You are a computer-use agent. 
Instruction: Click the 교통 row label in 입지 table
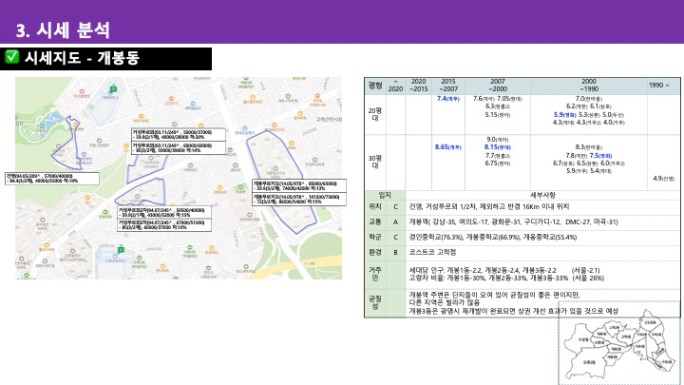375,222
